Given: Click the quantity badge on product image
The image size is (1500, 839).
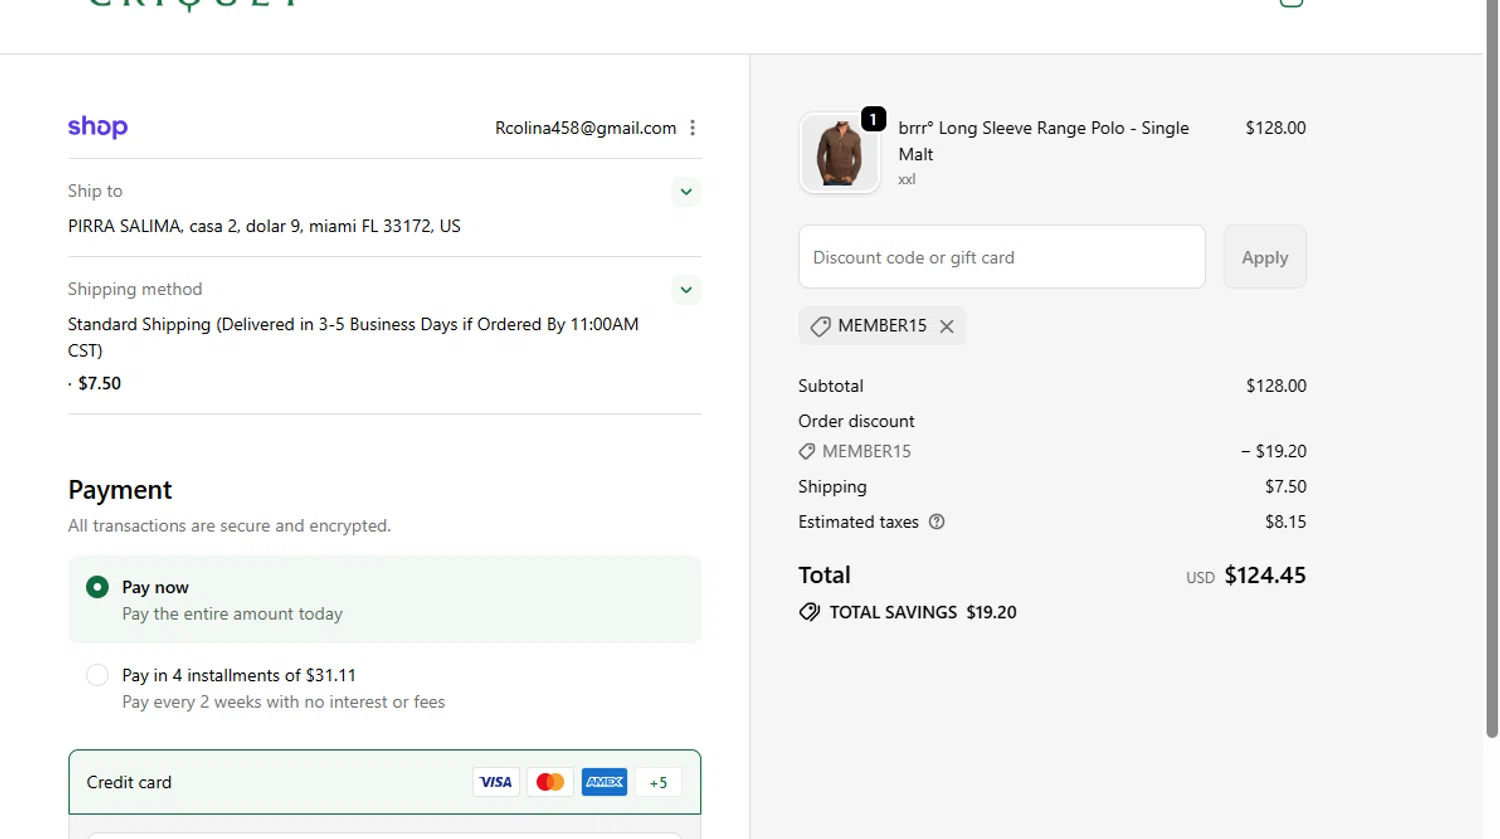Looking at the screenshot, I should pos(873,119).
